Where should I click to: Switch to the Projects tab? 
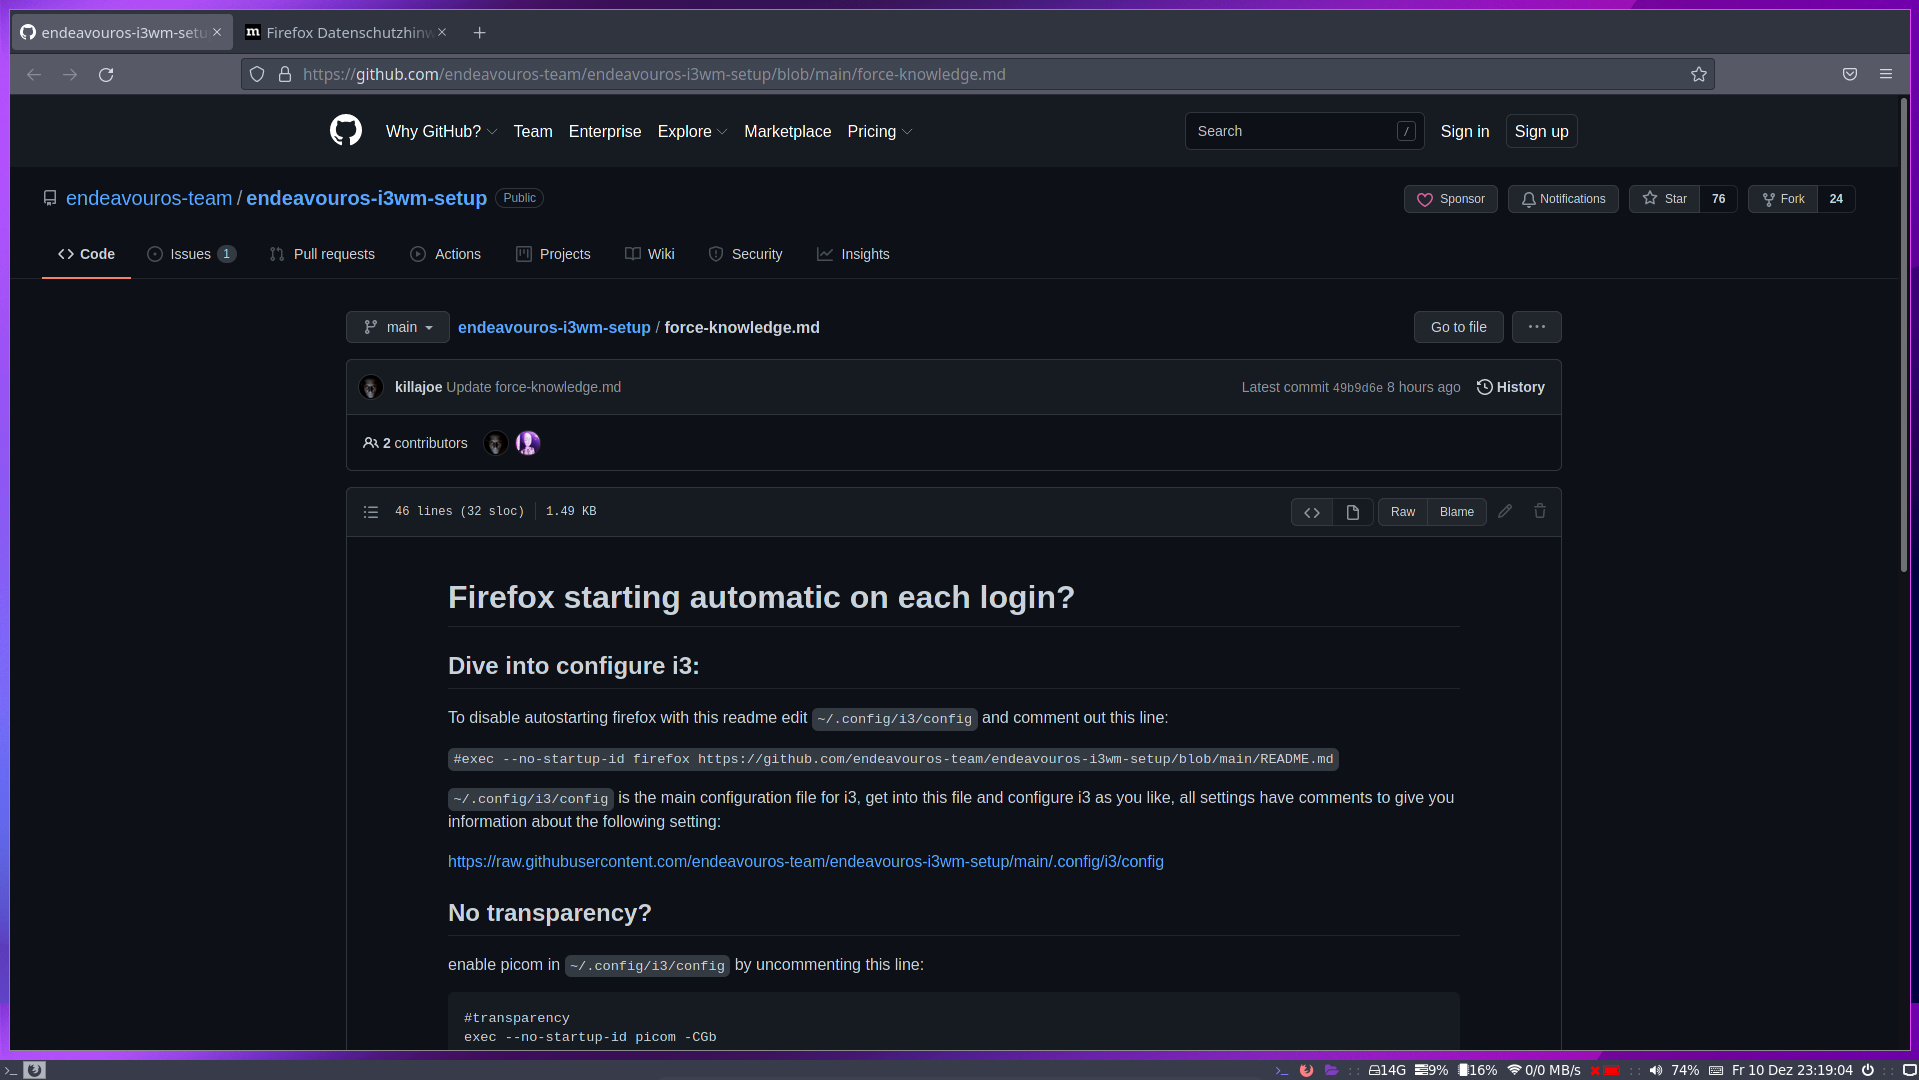click(x=553, y=254)
